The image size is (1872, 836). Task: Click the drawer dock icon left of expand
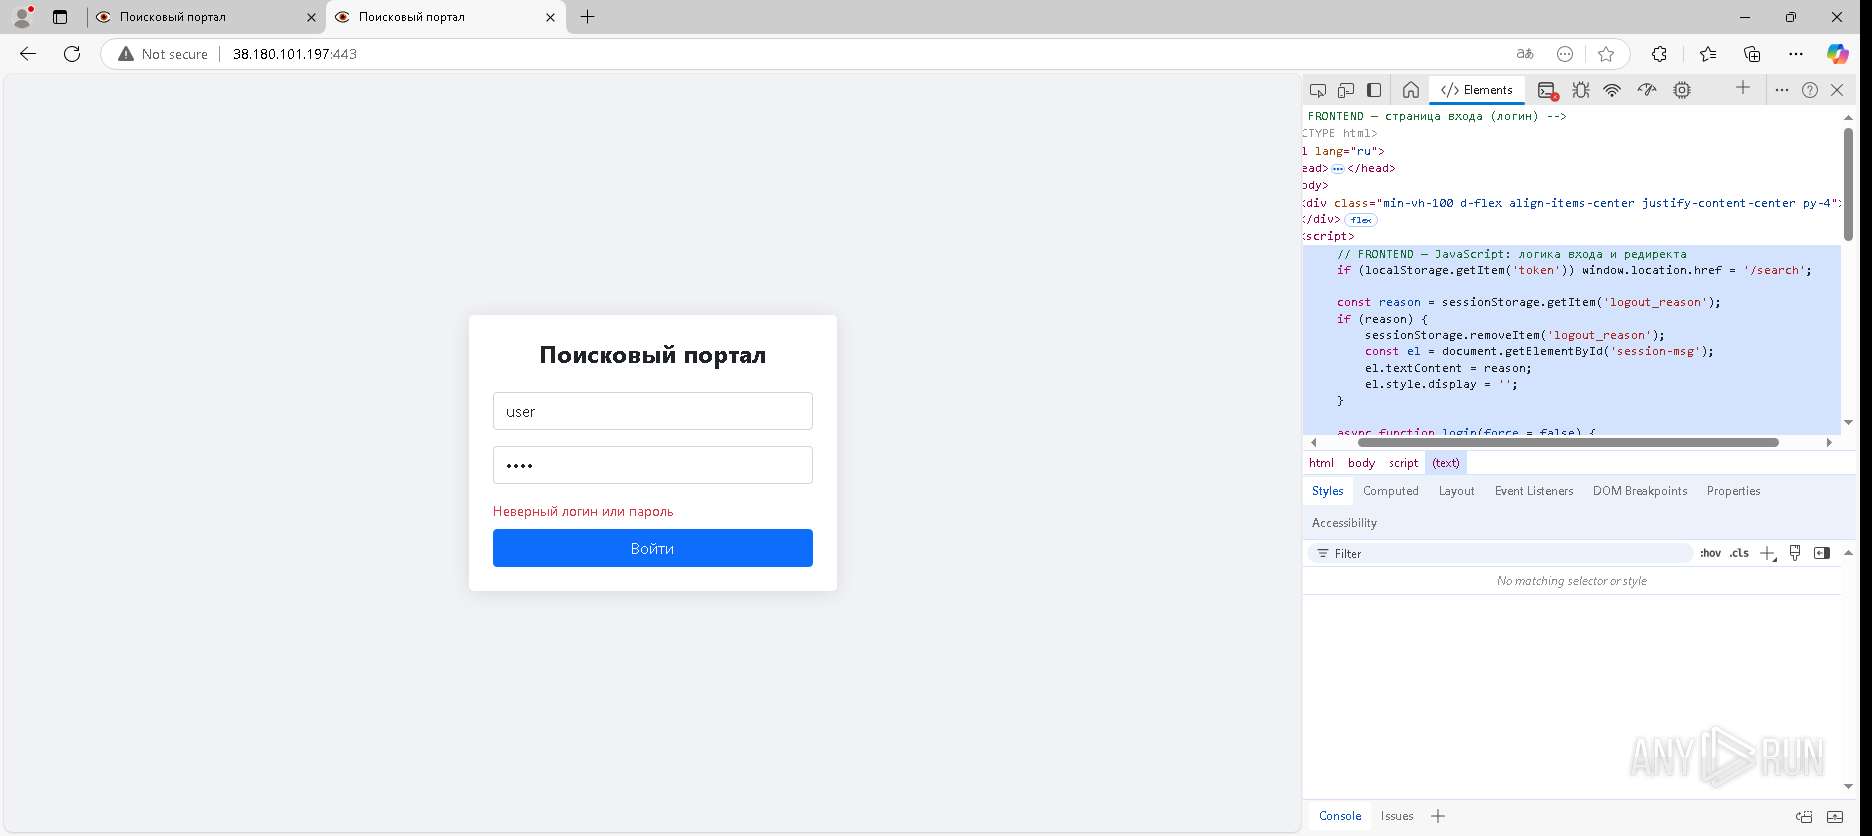tap(1804, 816)
